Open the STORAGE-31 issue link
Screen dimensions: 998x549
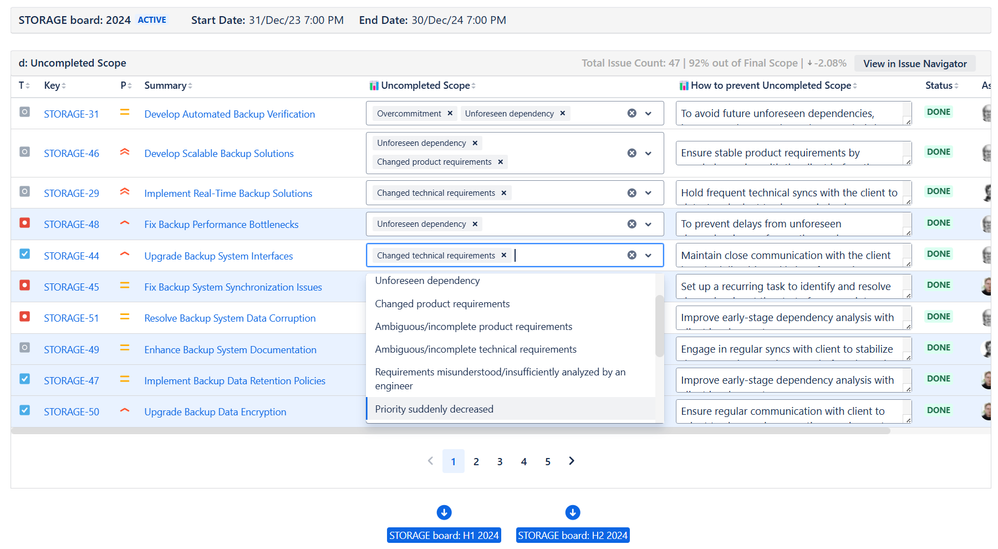click(71, 114)
